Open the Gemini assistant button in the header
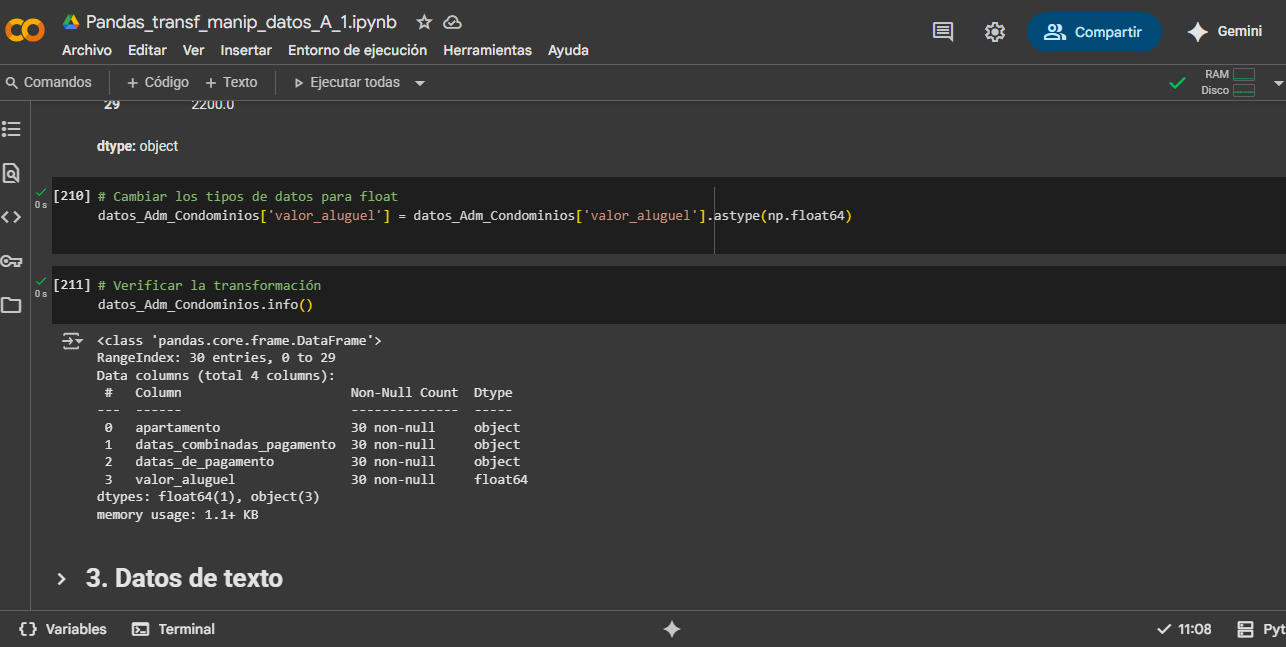The height and width of the screenshot is (647, 1286). pyautogui.click(x=1224, y=32)
